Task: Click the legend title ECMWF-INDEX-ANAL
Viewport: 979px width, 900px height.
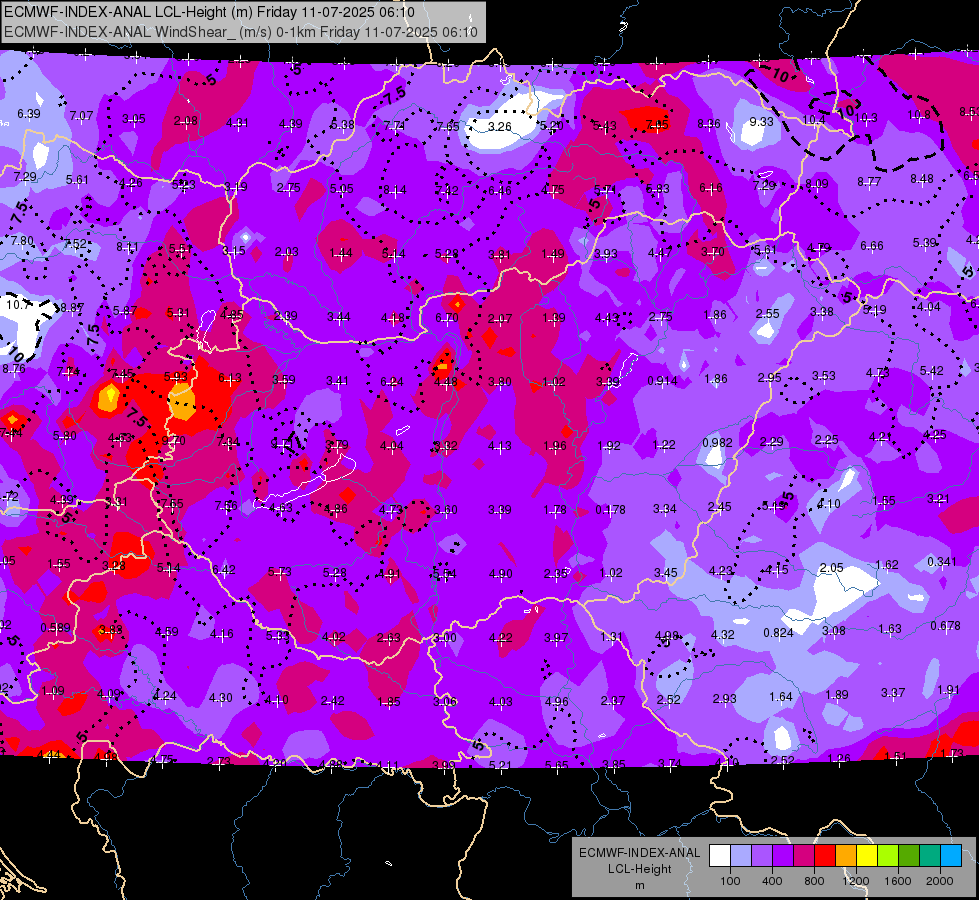Action: [x=639, y=853]
